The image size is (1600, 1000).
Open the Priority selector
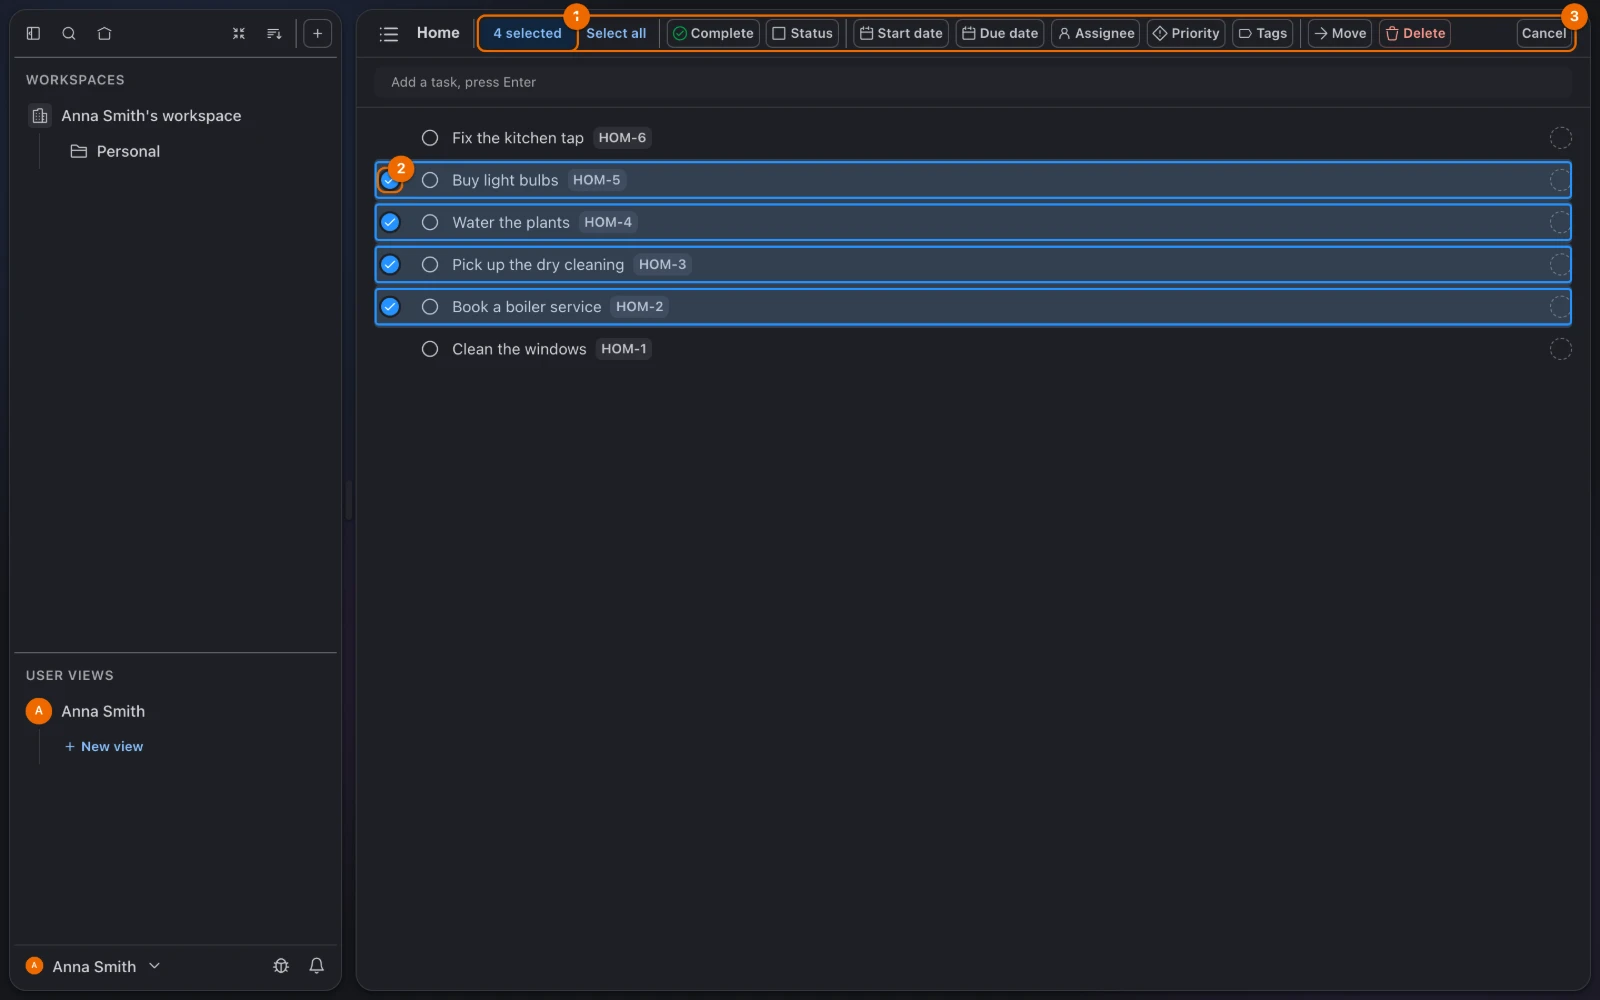coord(1186,33)
